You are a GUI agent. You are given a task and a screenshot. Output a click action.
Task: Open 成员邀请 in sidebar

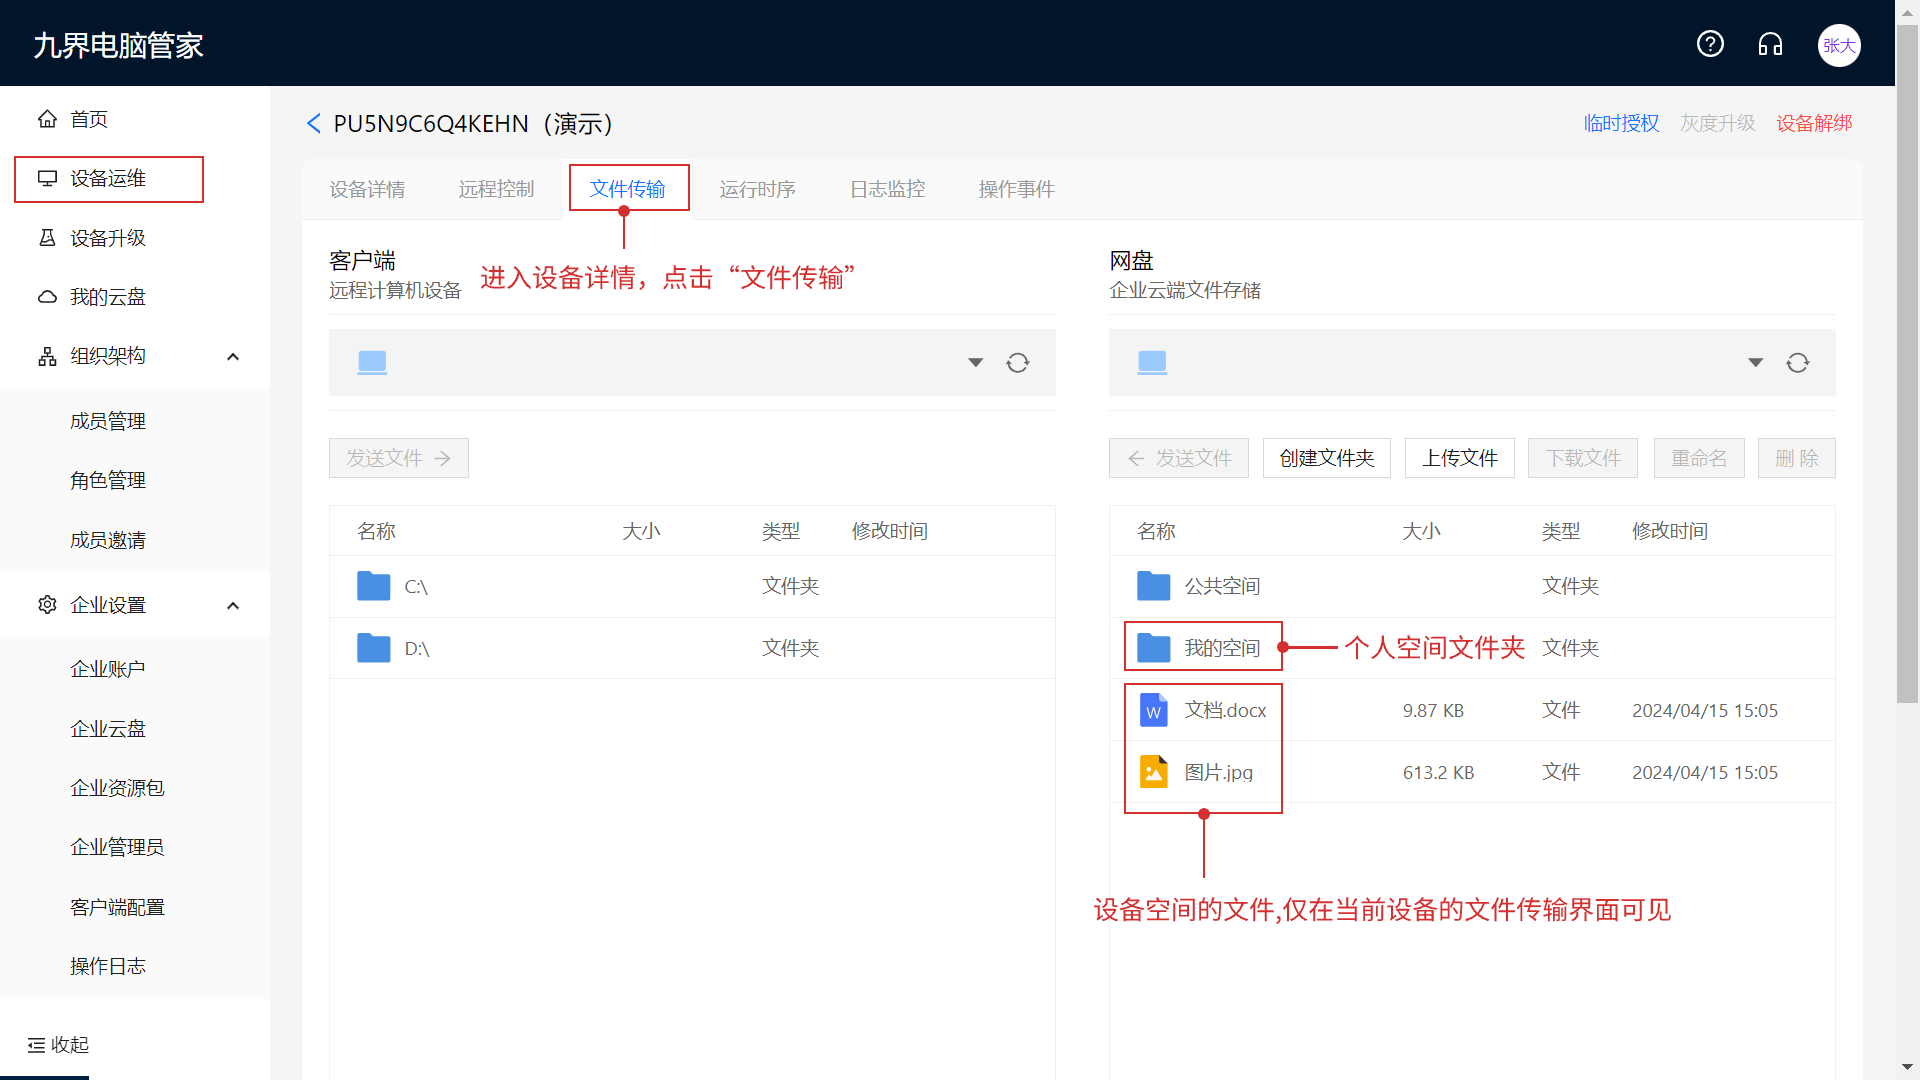pos(108,540)
